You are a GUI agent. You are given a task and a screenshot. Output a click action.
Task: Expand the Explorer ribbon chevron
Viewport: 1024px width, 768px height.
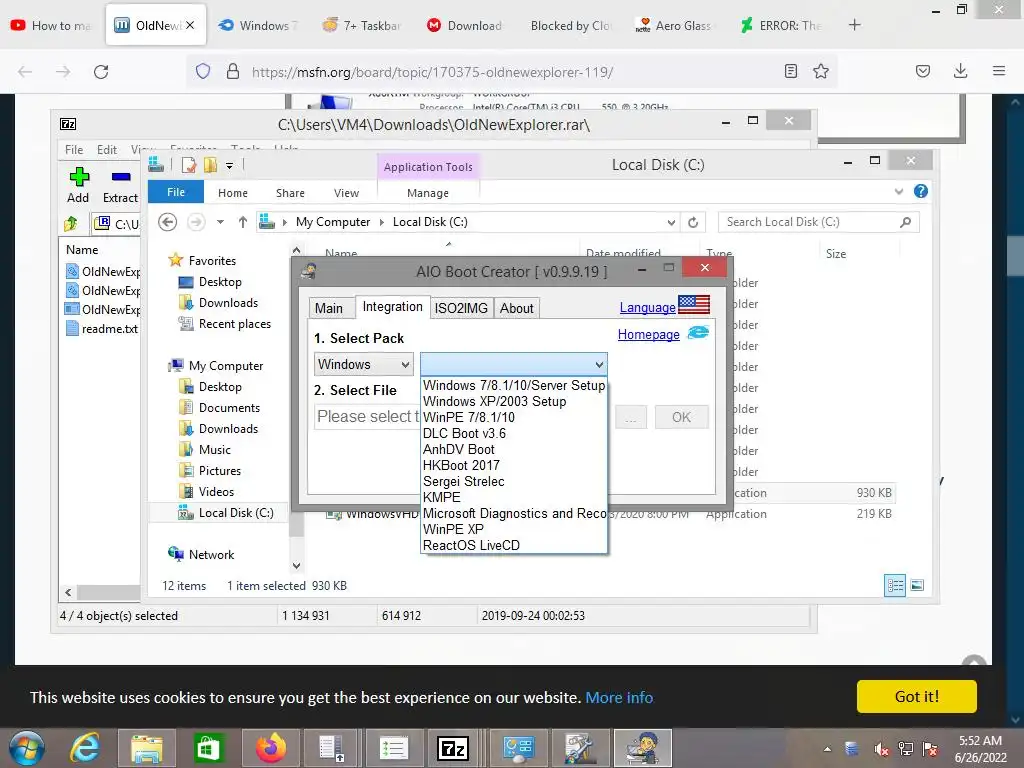(x=899, y=191)
